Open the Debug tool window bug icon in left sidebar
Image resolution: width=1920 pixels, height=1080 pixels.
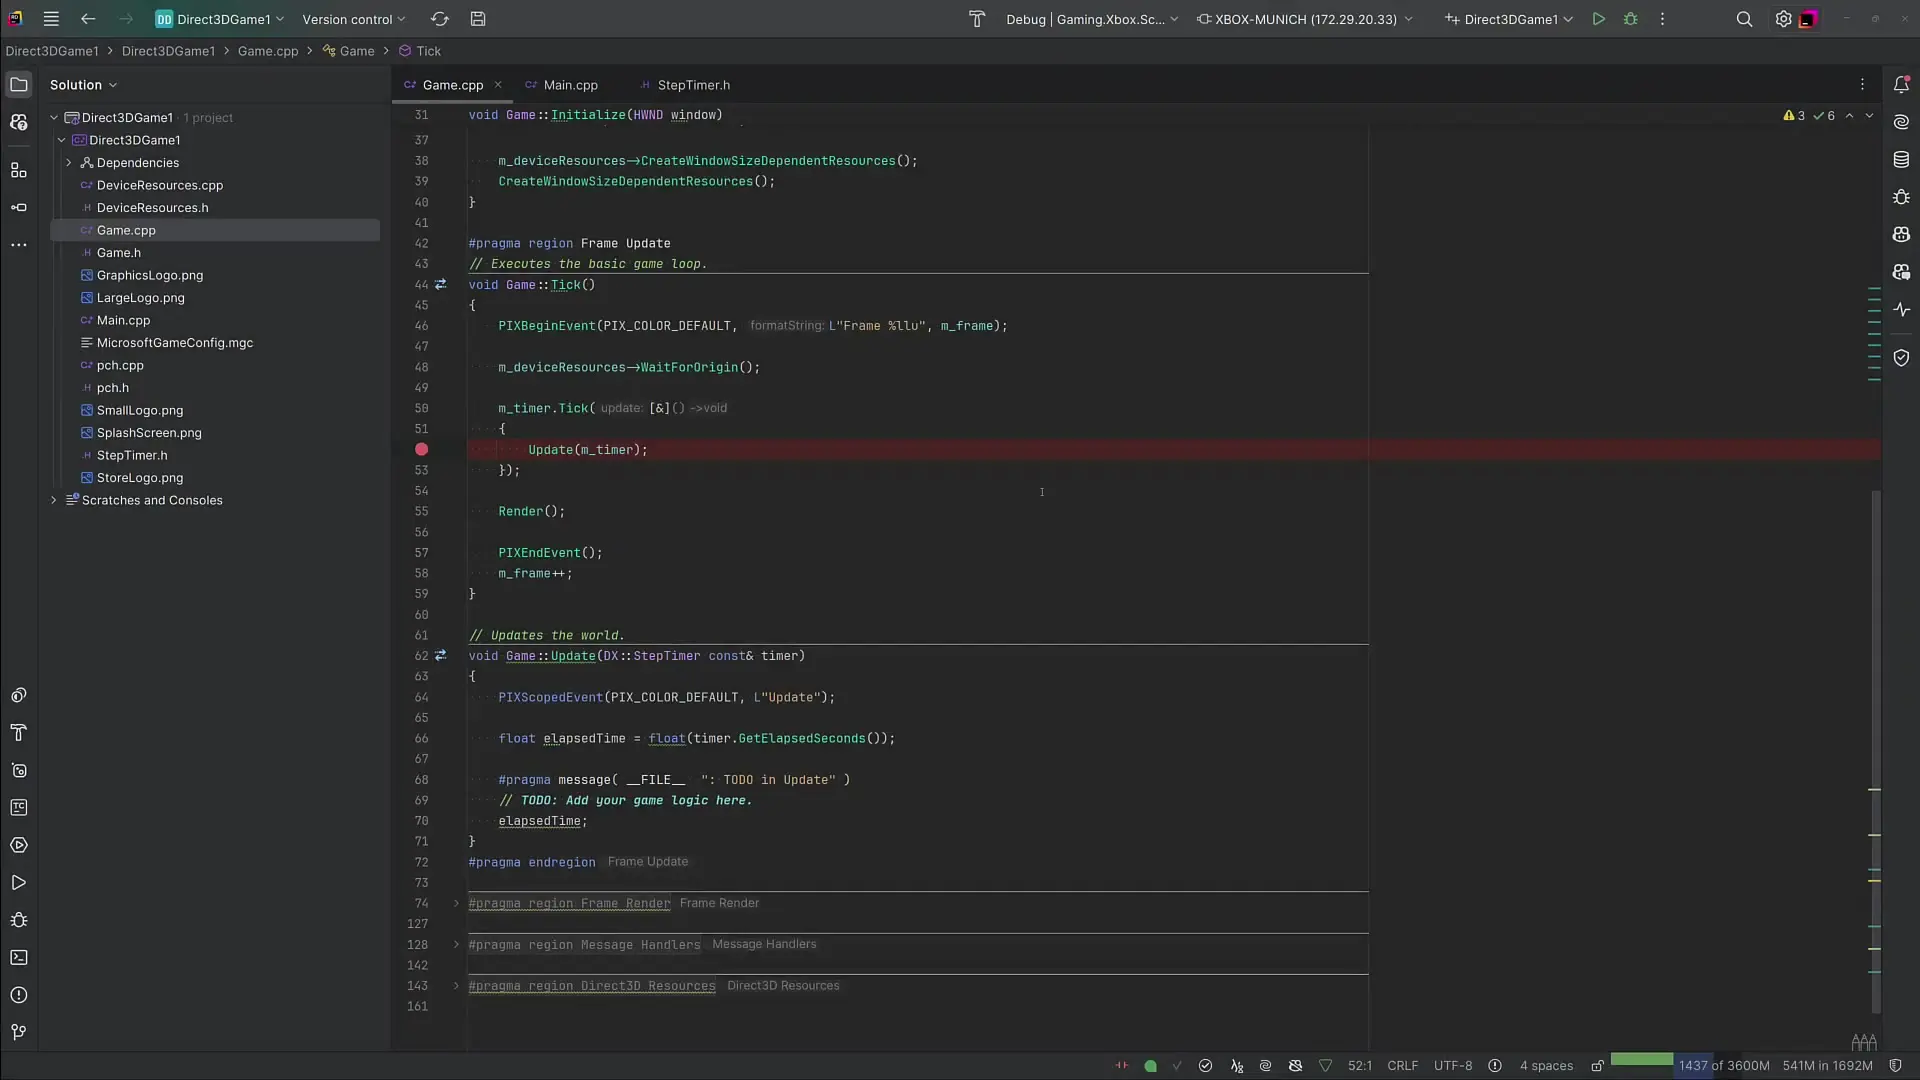pos(19,920)
